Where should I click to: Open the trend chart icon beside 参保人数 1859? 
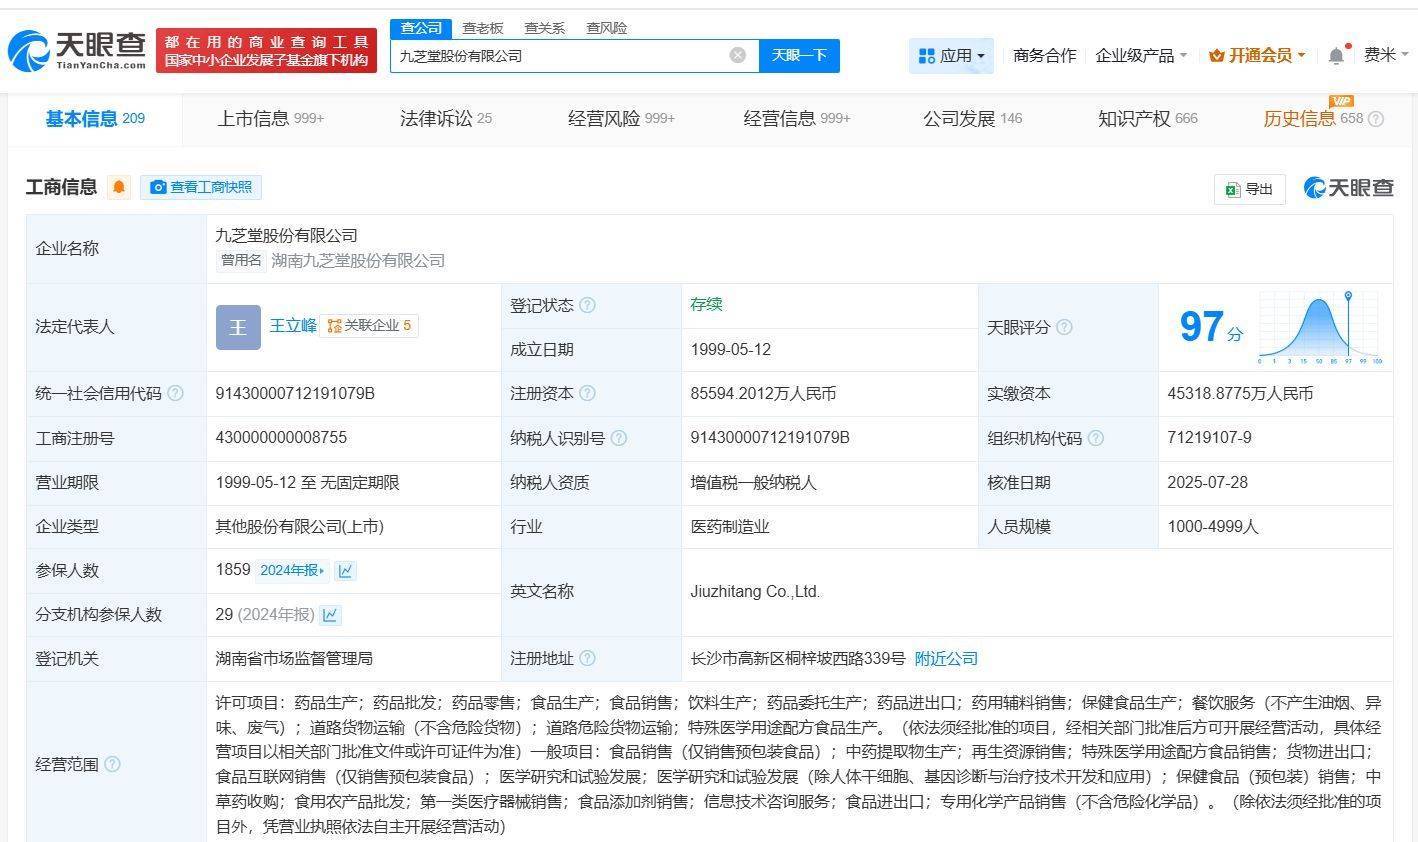coord(345,570)
